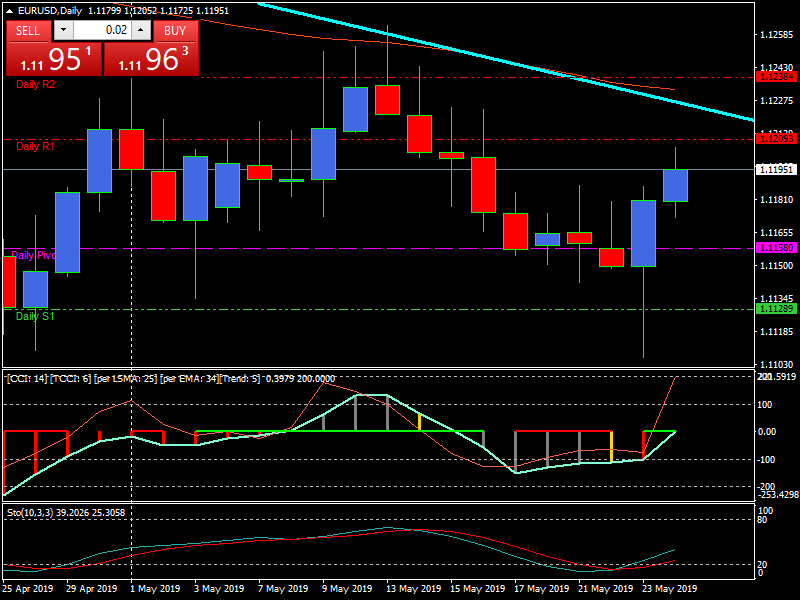800x600 pixels.
Task: Click the SELL button to open a sell order
Action: [x=27, y=31]
